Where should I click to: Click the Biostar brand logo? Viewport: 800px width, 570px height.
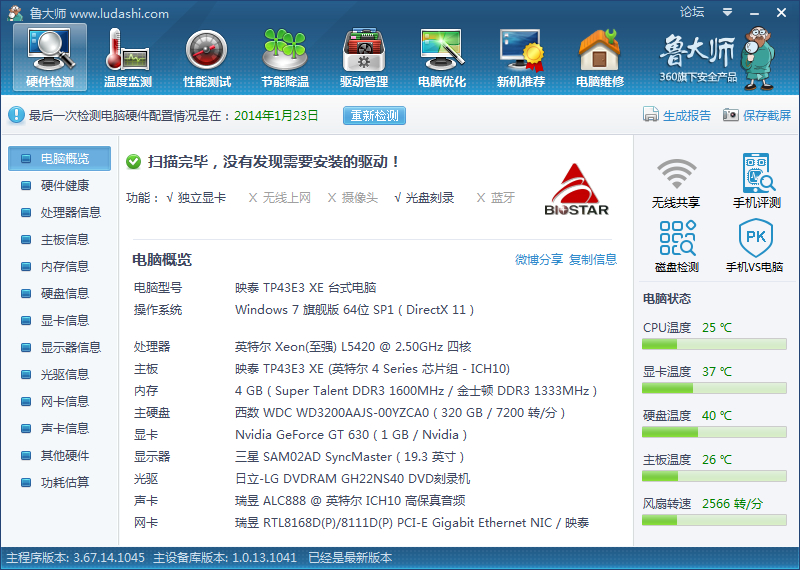tap(576, 190)
